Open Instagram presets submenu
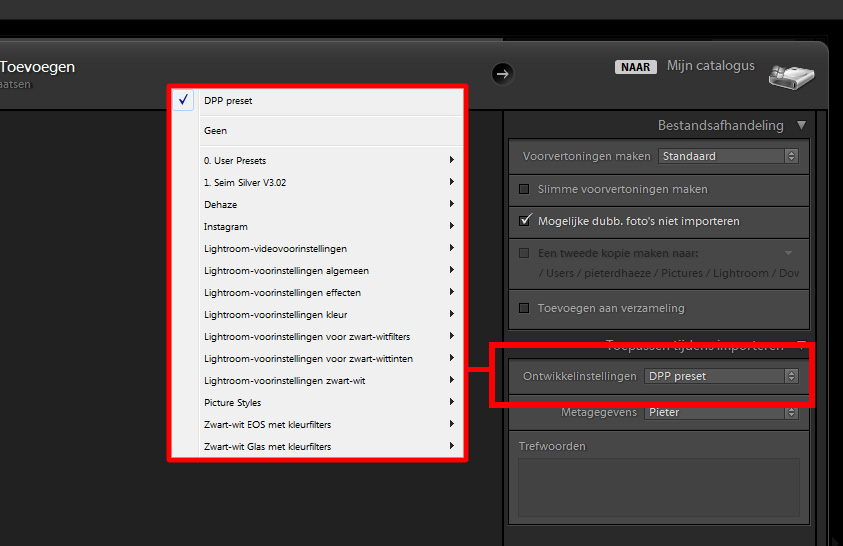Image resolution: width=843 pixels, height=546 pixels. coord(318,226)
